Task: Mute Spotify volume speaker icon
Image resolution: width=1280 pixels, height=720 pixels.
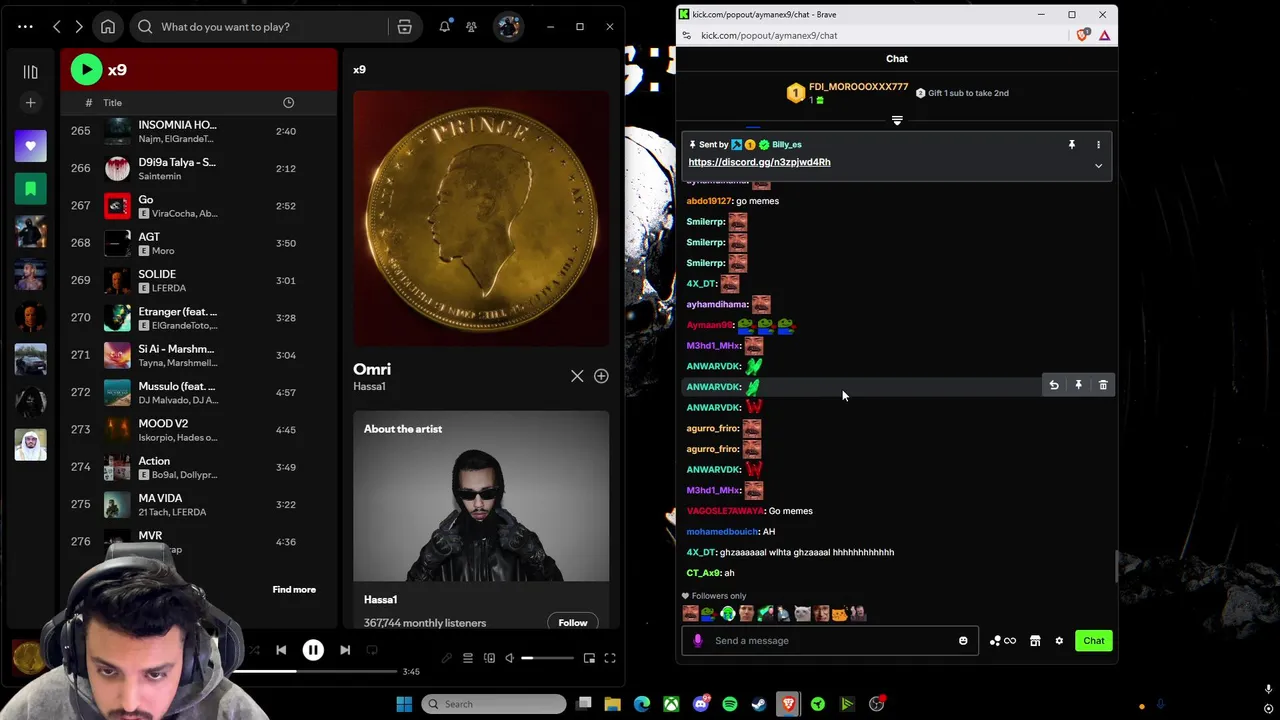Action: [509, 658]
